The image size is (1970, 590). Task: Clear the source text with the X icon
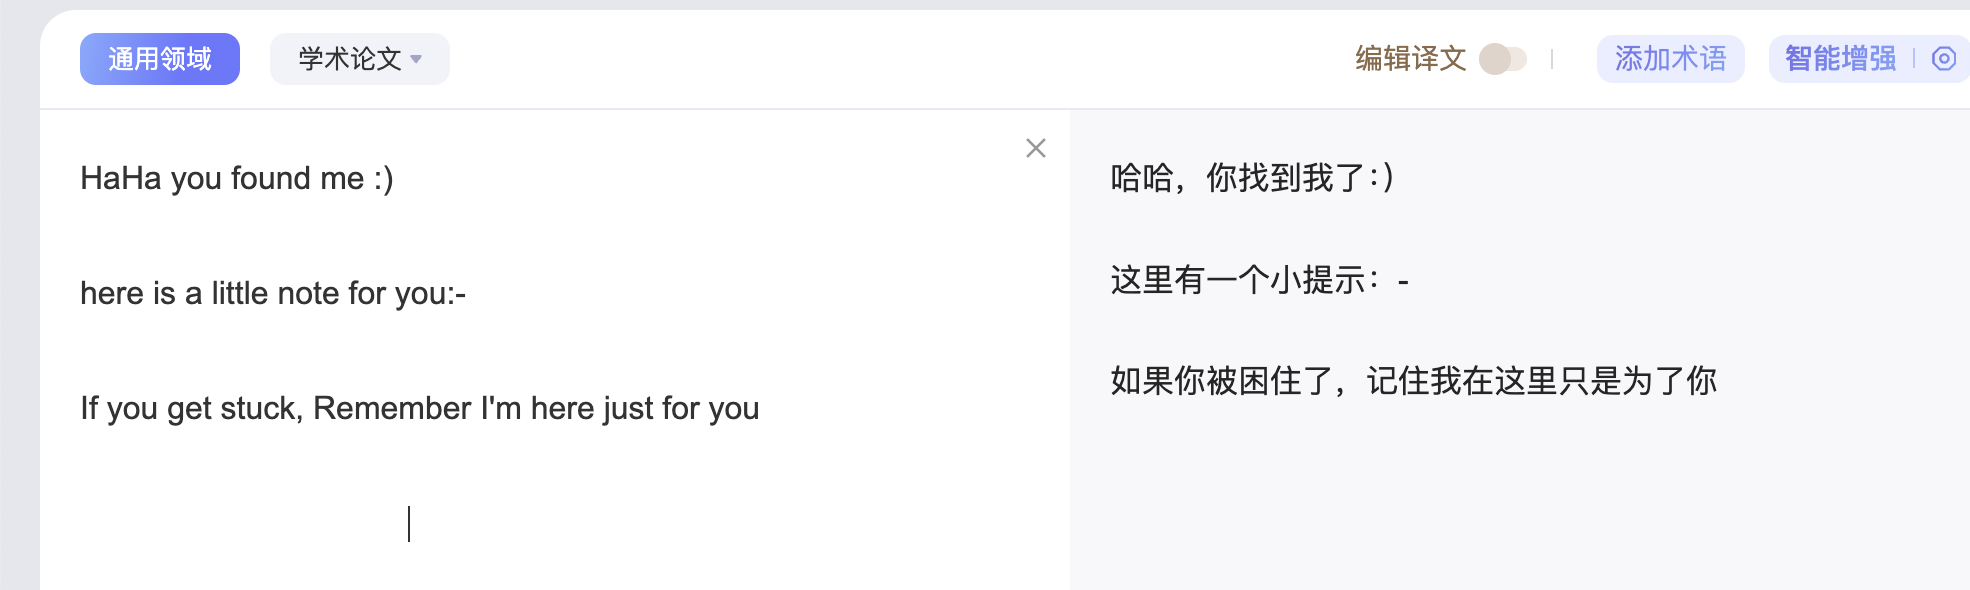(x=1036, y=149)
